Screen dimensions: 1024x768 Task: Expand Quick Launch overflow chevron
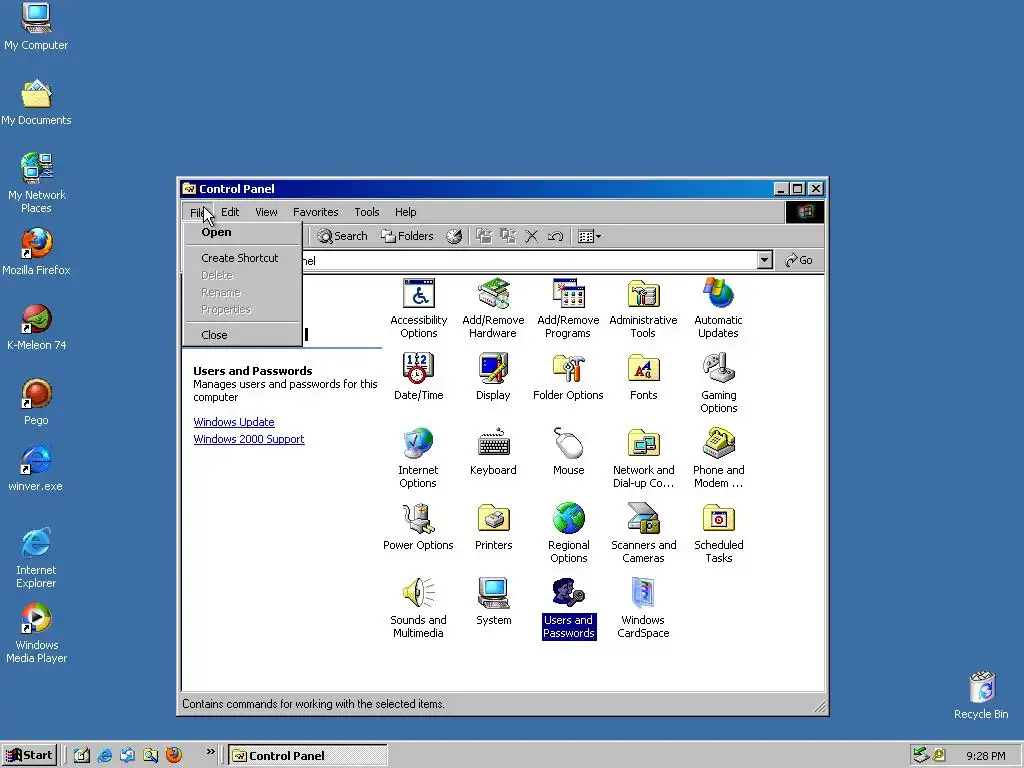coord(210,752)
